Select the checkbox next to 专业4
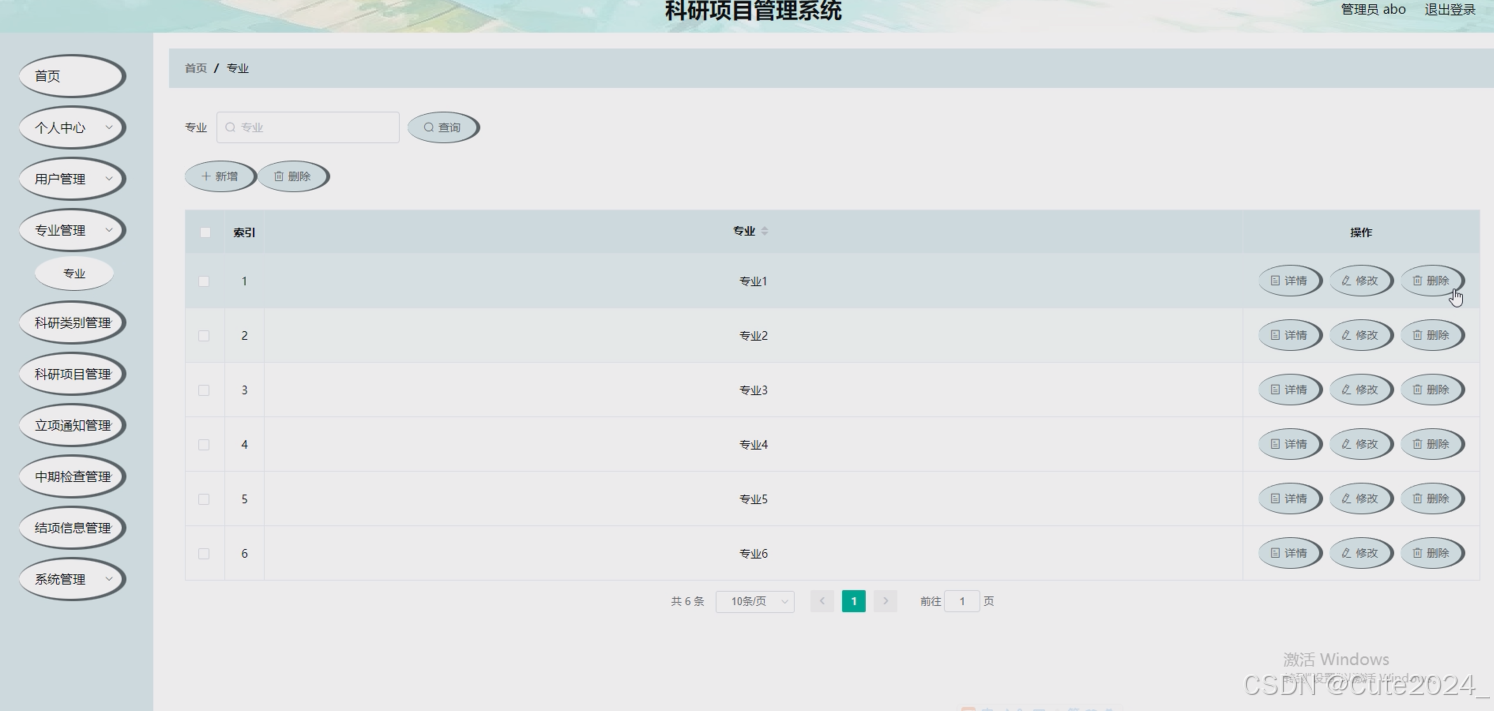Image resolution: width=1494 pixels, height=711 pixels. coord(204,444)
